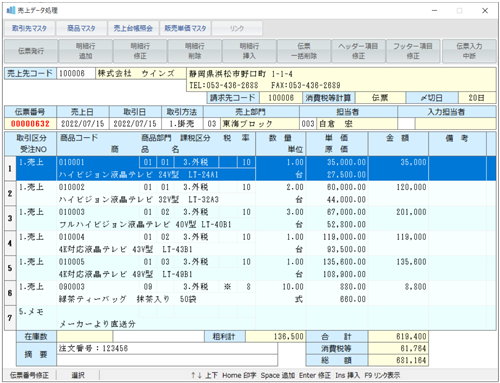
Task: Click the 5.メモ transaction type
Action: (x=31, y=312)
